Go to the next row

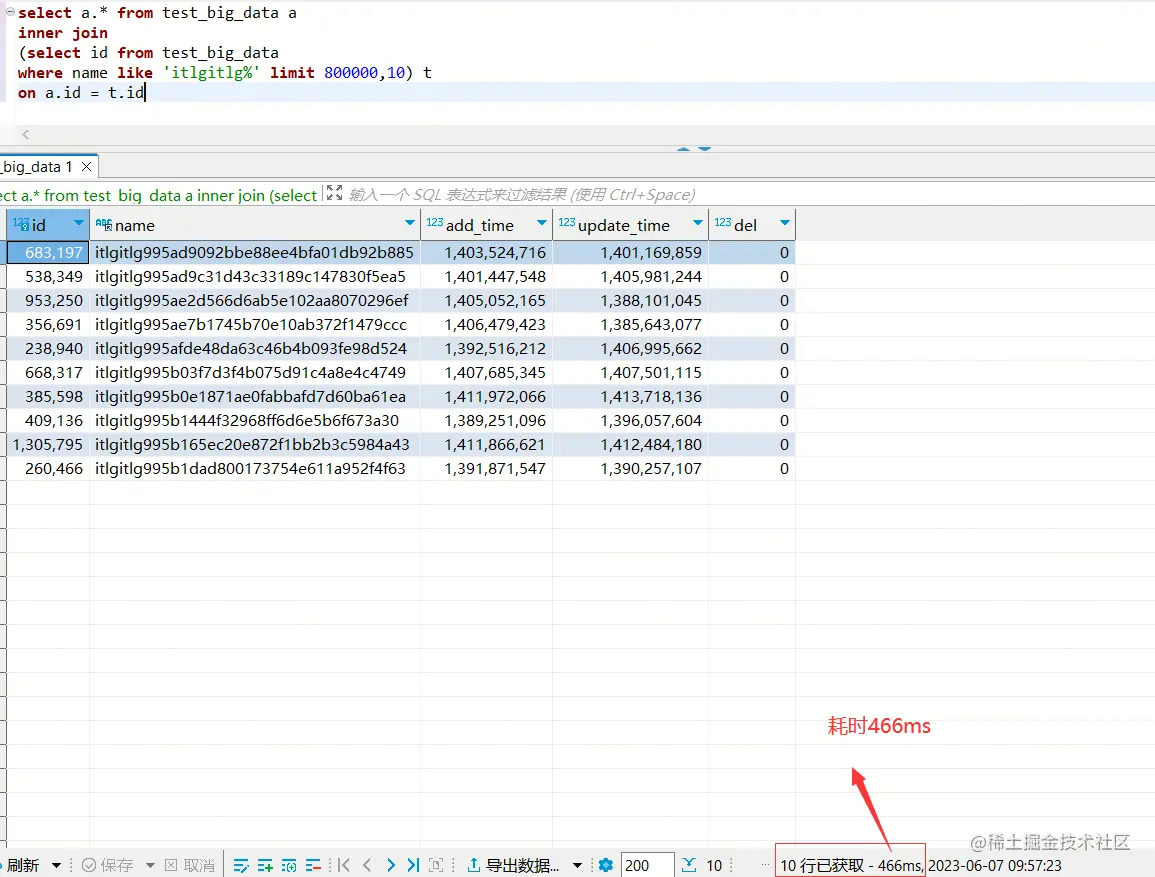390,865
